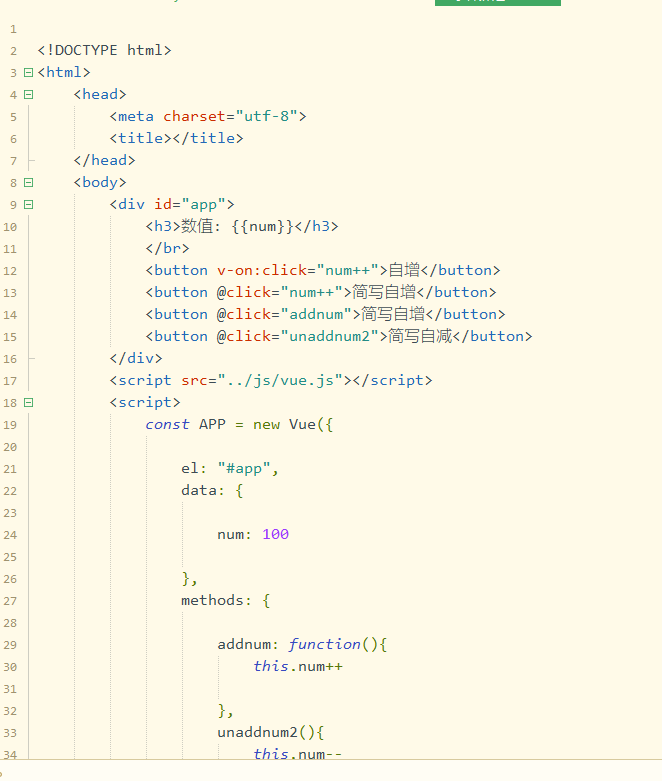This screenshot has width=662, height=781.
Task: Click the "../js/vue.js" src path
Action: click(280, 381)
